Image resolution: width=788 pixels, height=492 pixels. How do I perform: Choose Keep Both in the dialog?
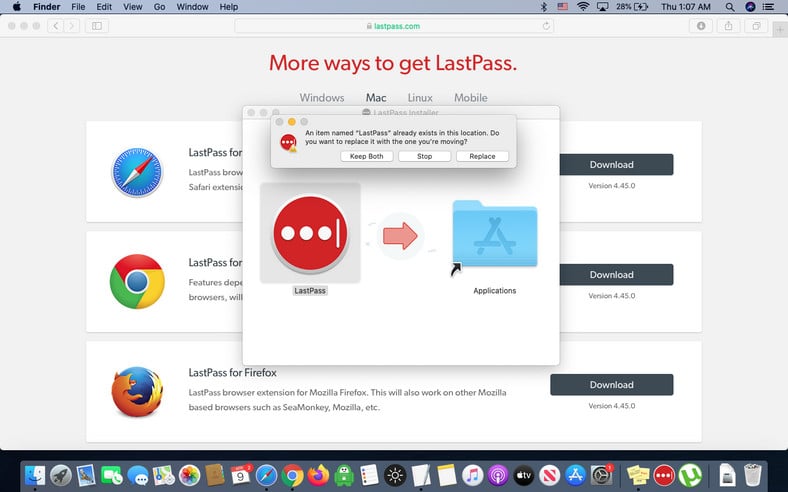point(366,156)
